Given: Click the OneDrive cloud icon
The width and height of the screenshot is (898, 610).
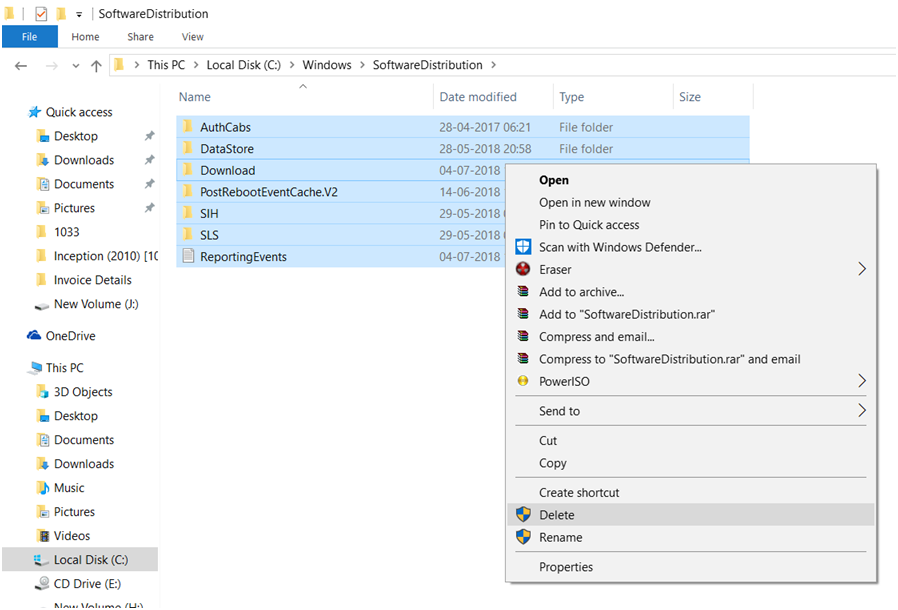Looking at the screenshot, I should pyautogui.click(x=34, y=335).
